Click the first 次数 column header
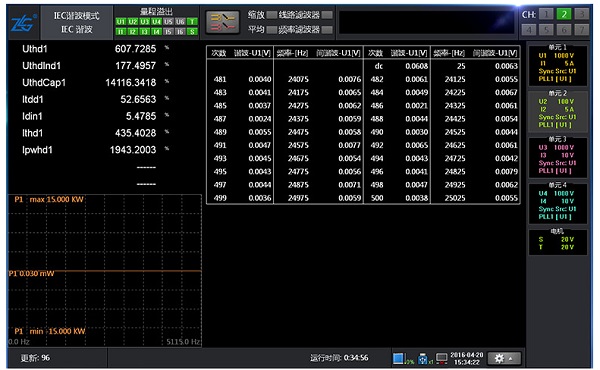Viewport: 600px width, 370px height. click(219, 53)
